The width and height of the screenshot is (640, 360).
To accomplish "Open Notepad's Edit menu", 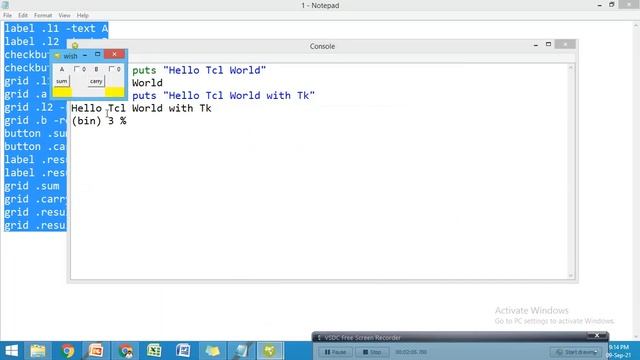I will pyautogui.click(x=23, y=15).
